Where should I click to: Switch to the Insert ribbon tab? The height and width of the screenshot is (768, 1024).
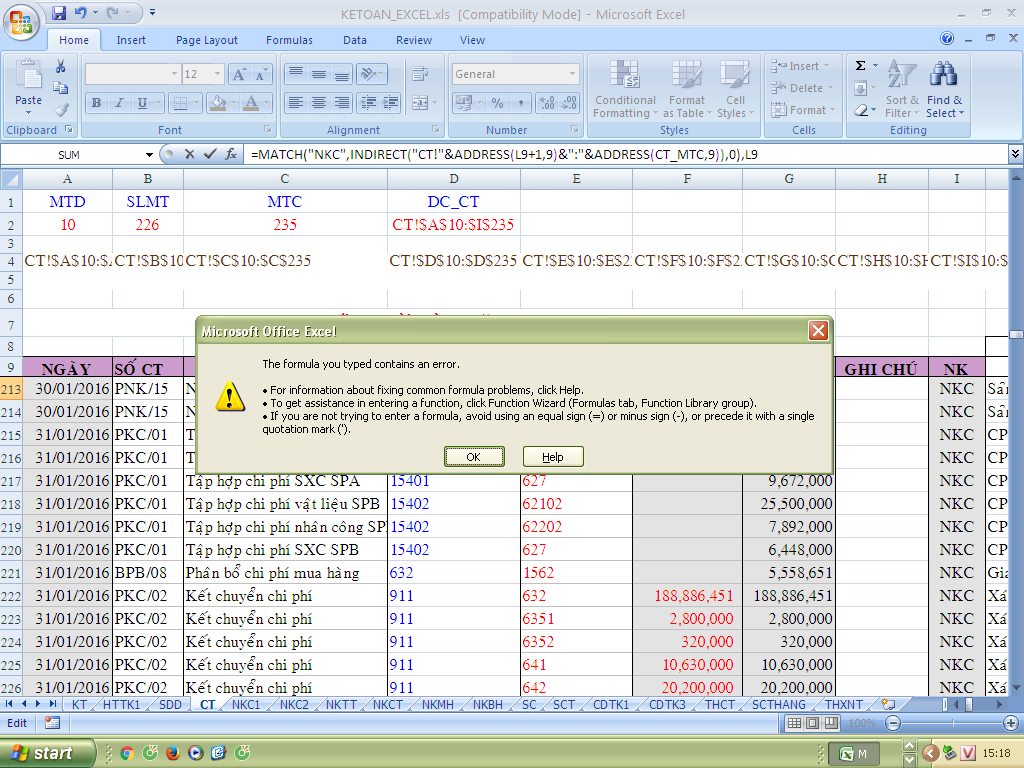131,40
